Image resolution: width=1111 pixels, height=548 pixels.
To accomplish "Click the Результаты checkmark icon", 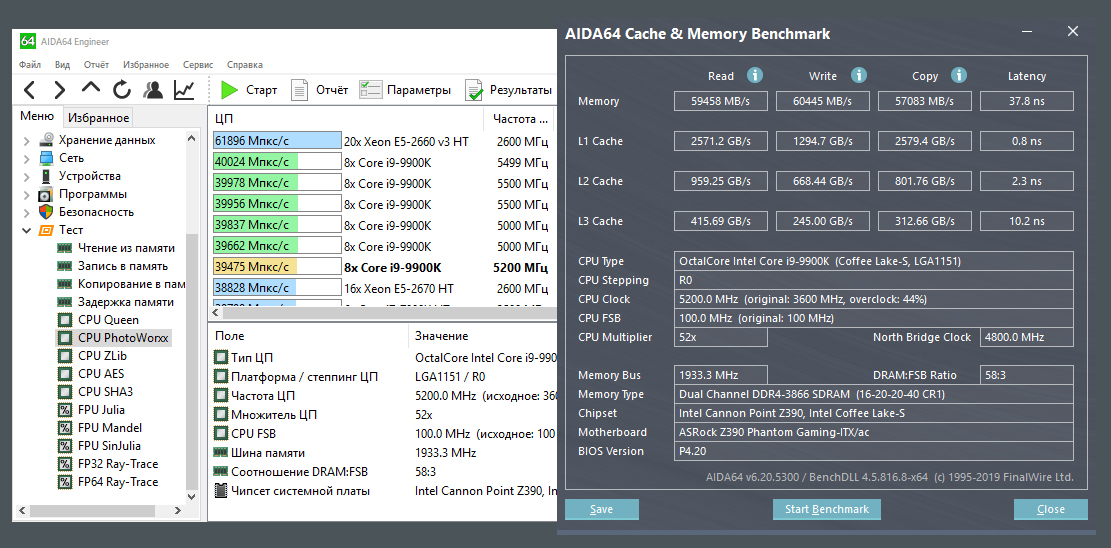I will pos(474,90).
